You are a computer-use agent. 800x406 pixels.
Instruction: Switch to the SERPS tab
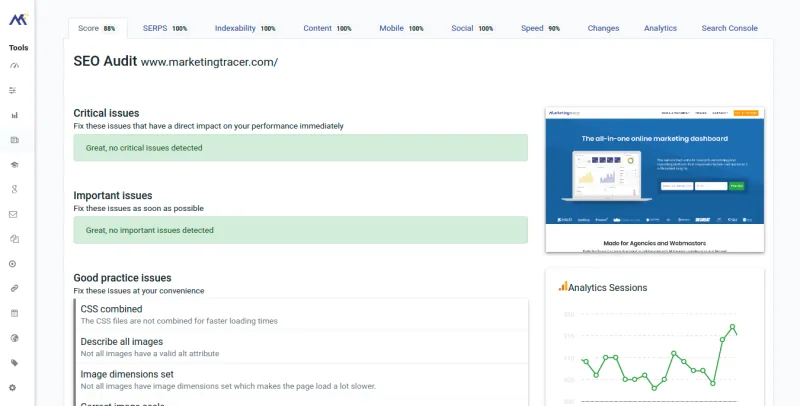tap(165, 29)
